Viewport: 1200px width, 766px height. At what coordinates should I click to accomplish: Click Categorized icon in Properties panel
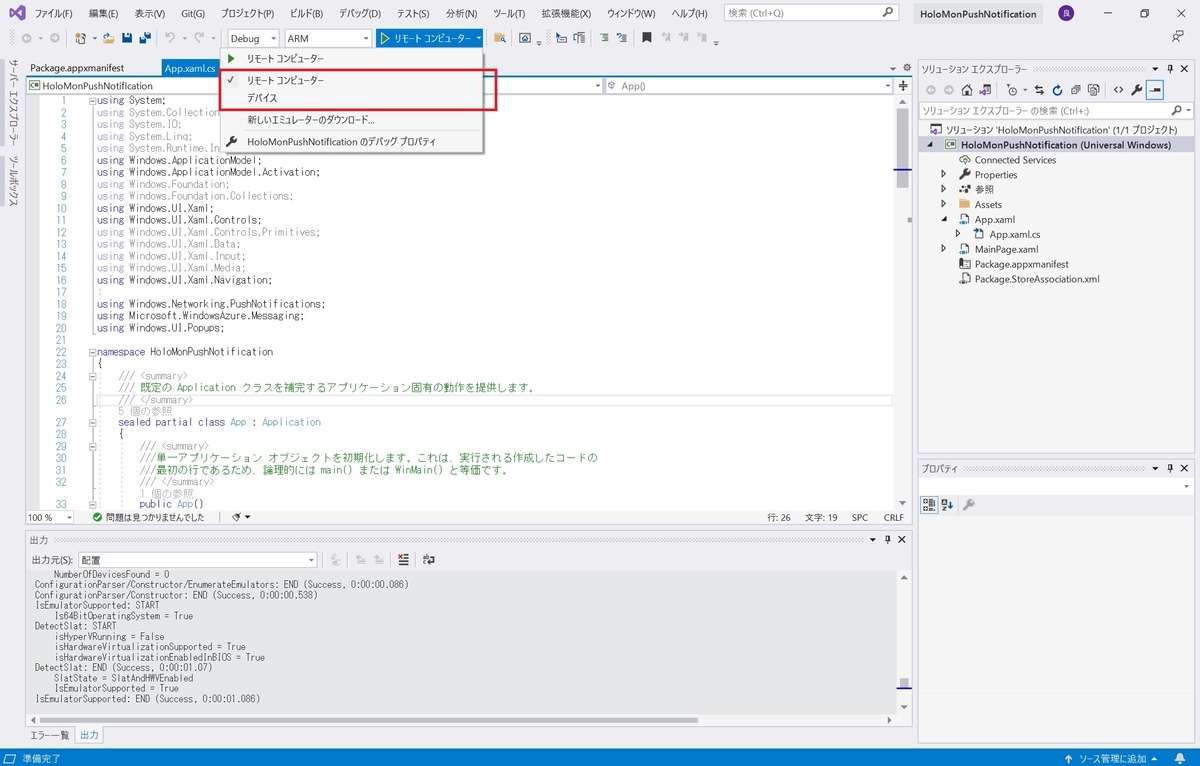point(928,505)
